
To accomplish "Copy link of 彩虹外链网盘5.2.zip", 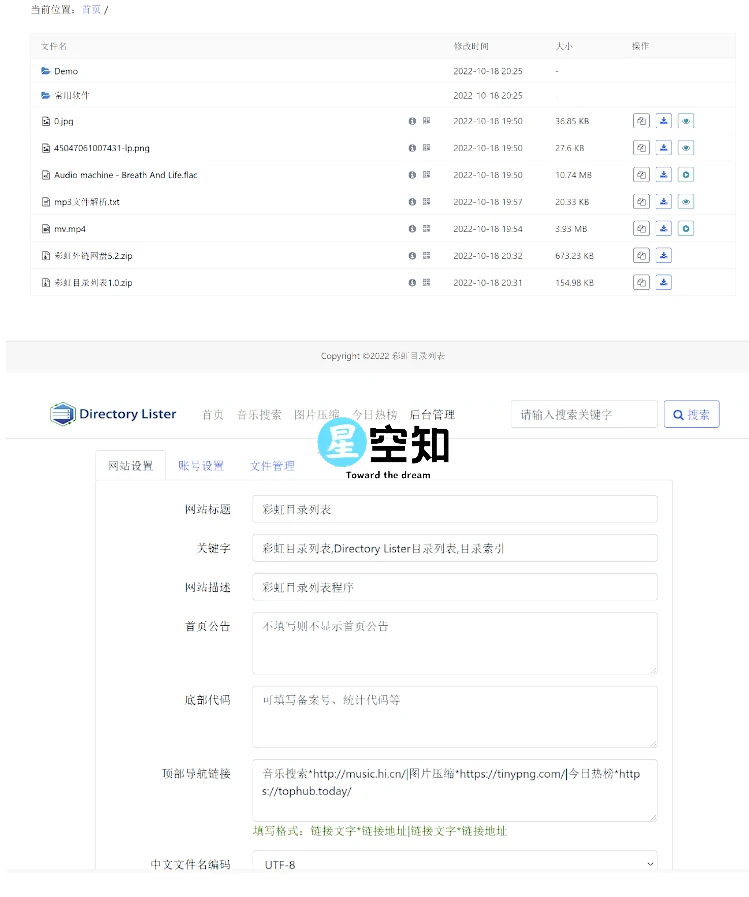I will 641,255.
